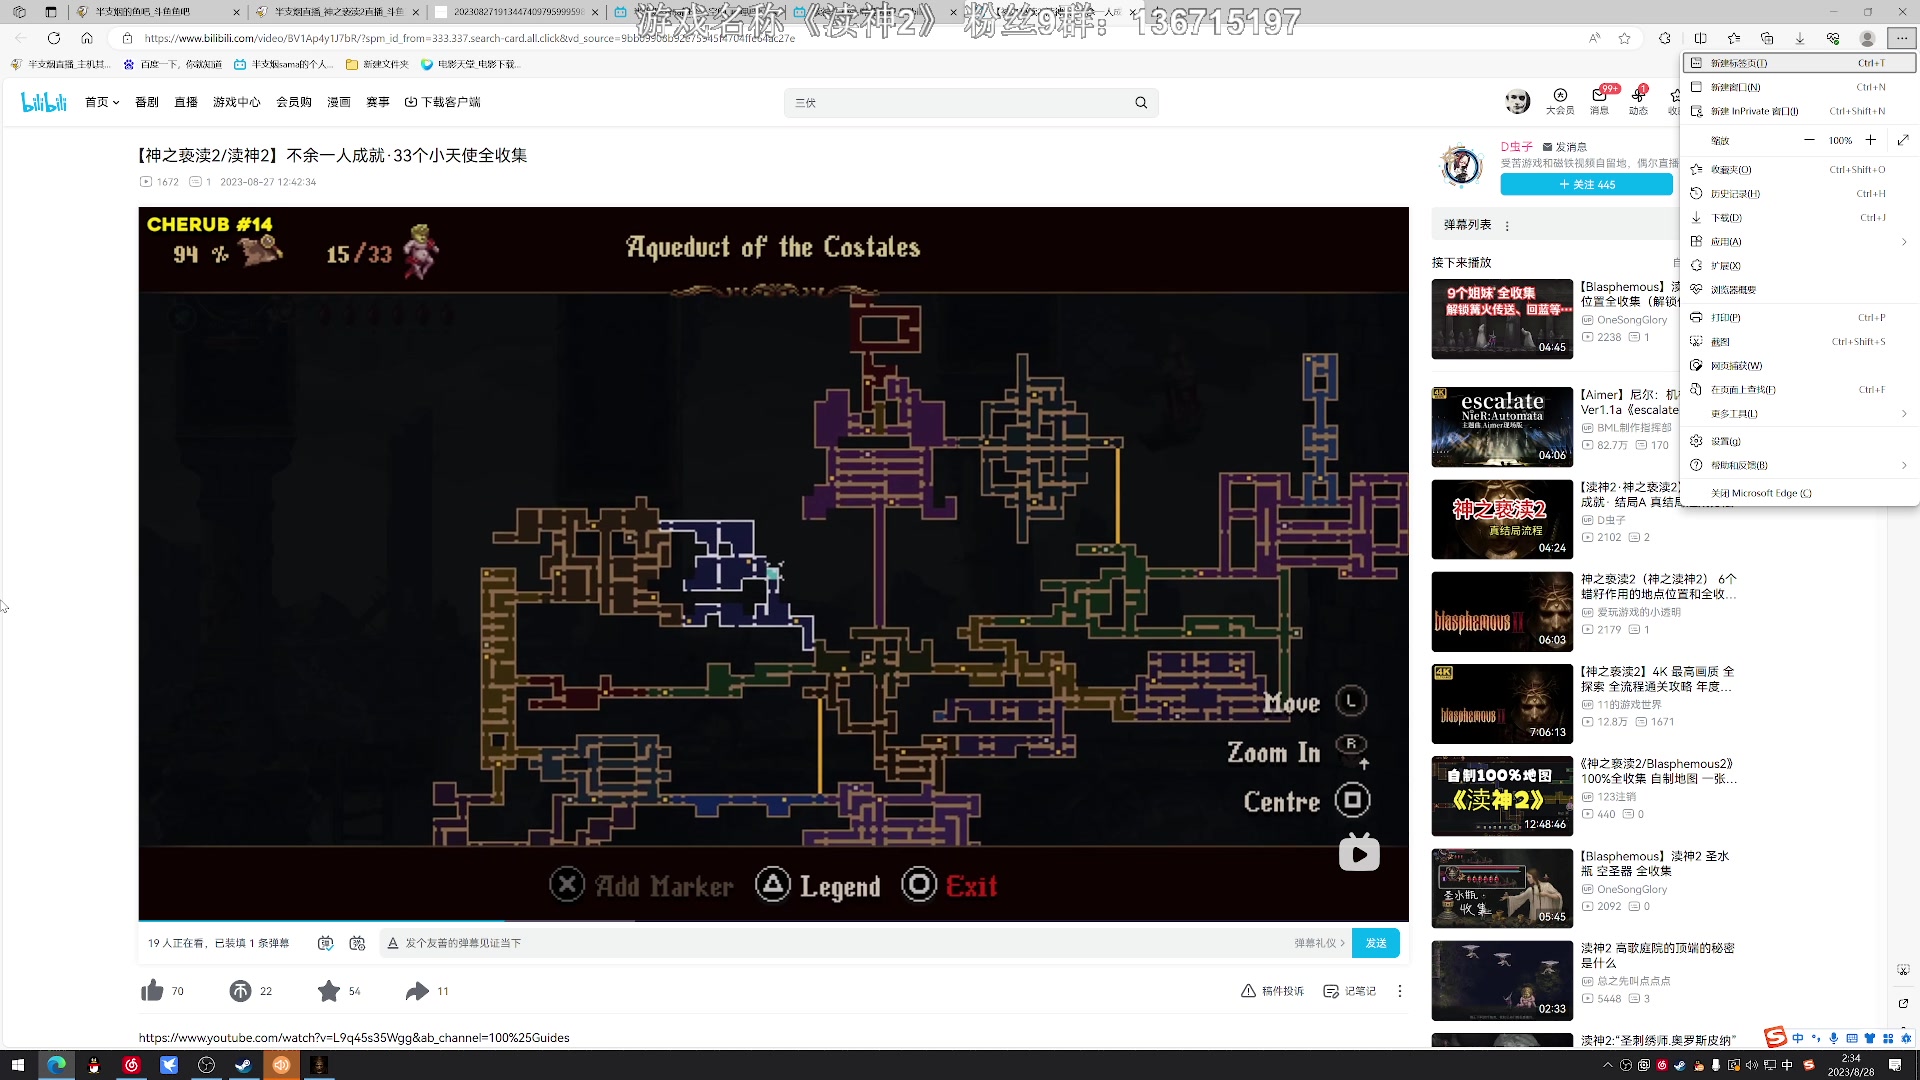Image resolution: width=1920 pixels, height=1080 pixels.
Task: Click the Edge three-dot menu button
Action: 1901,38
